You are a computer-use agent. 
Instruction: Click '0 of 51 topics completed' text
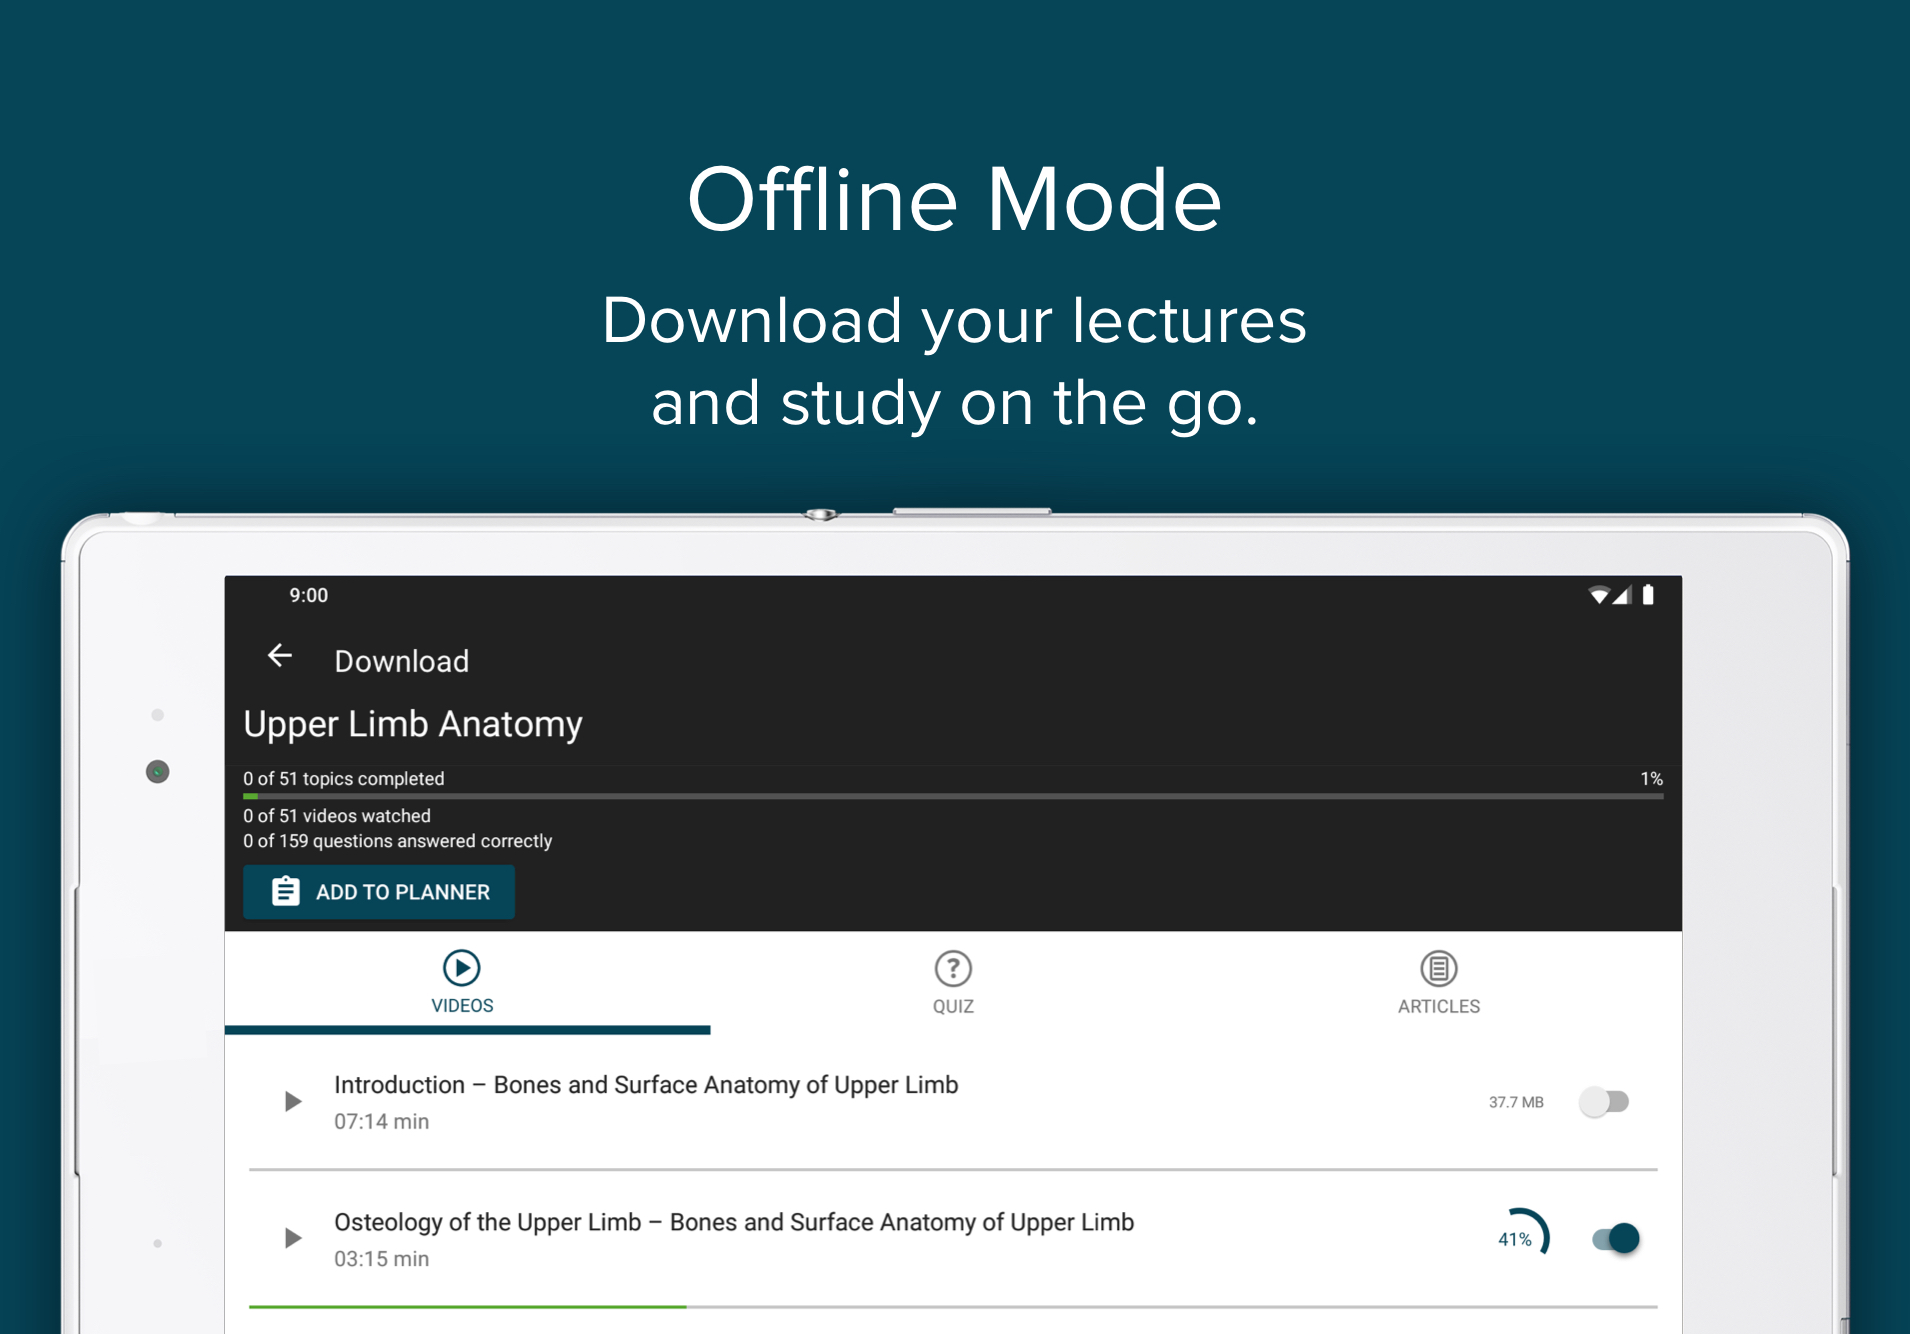tap(343, 778)
